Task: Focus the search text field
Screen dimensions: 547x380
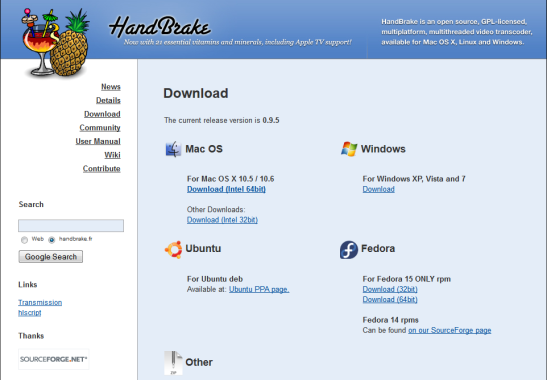Action: 71,225
